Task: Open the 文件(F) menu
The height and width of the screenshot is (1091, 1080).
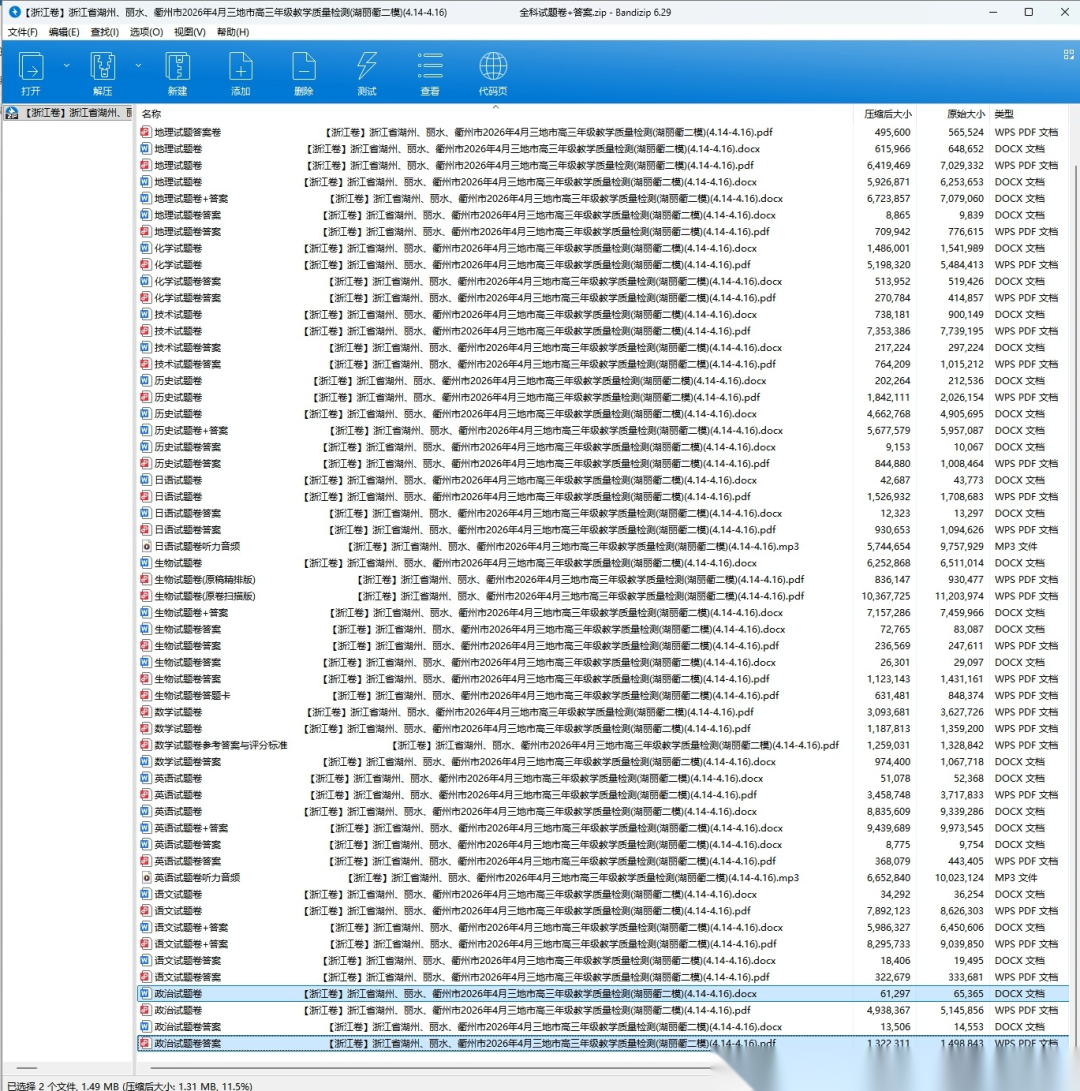Action: (22, 32)
